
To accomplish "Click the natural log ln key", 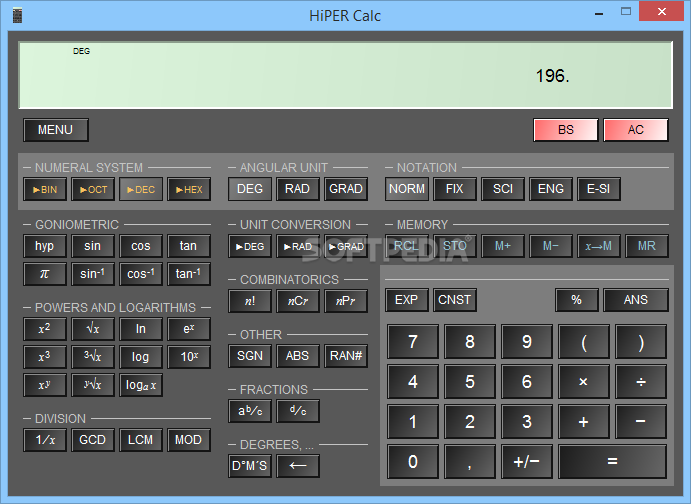I will click(x=141, y=329).
